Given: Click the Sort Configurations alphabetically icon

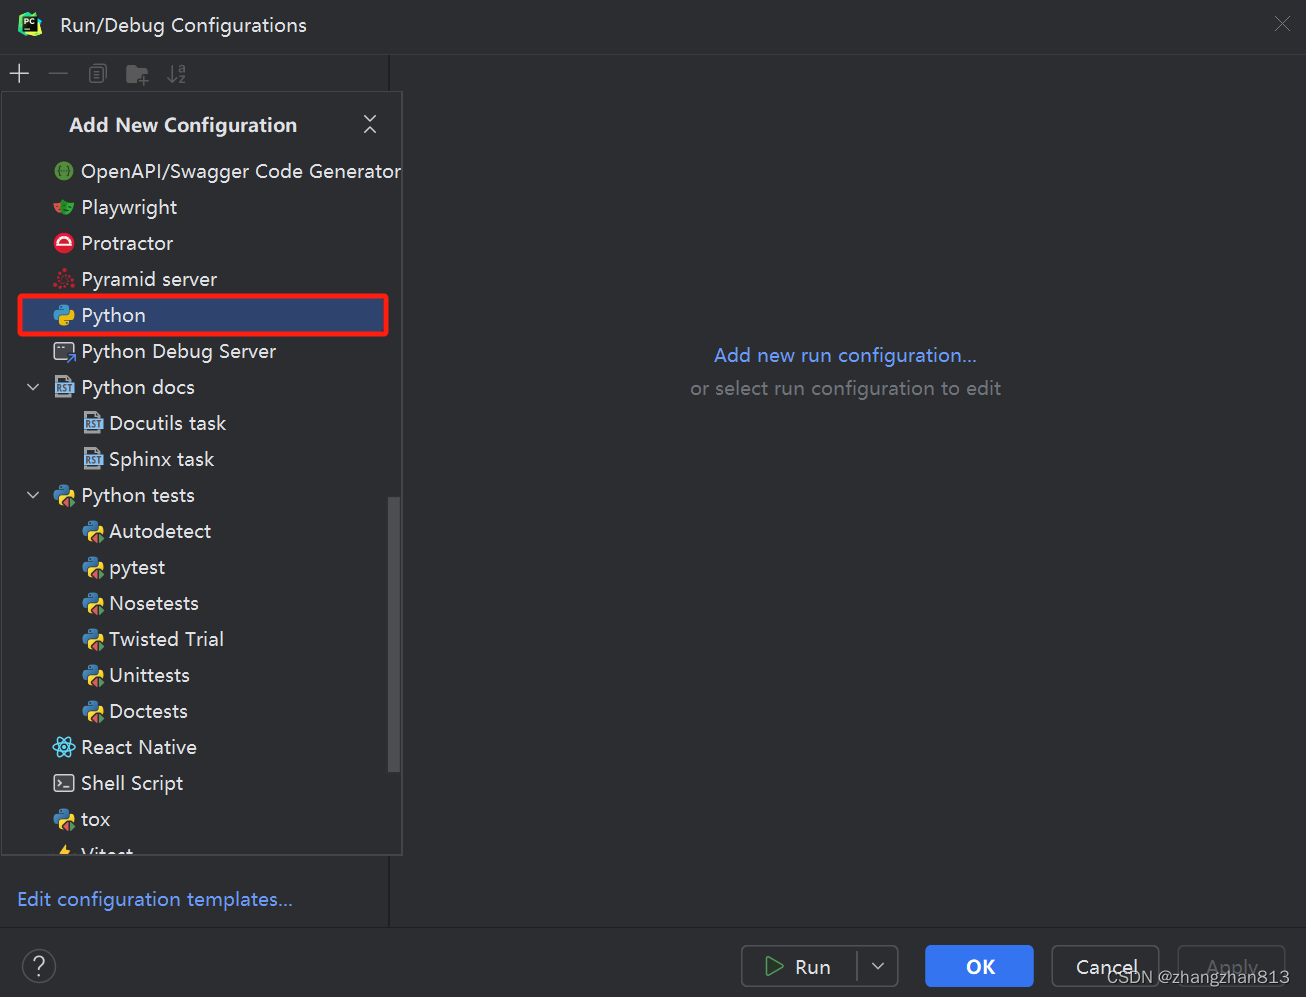Looking at the screenshot, I should coord(176,74).
